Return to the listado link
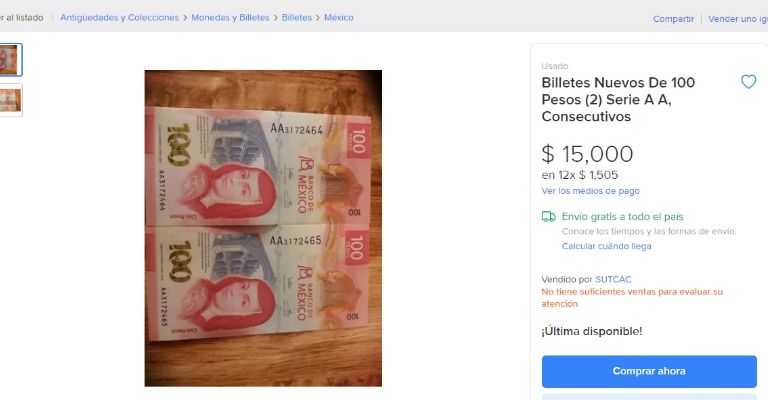The image size is (768, 400). [x=22, y=18]
